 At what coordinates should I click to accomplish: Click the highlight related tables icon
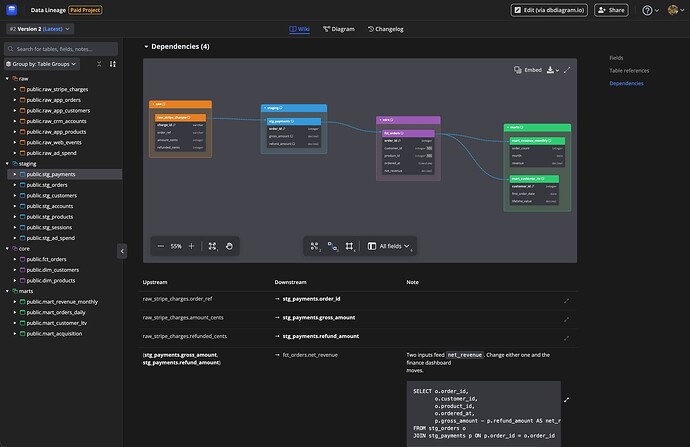(x=333, y=246)
